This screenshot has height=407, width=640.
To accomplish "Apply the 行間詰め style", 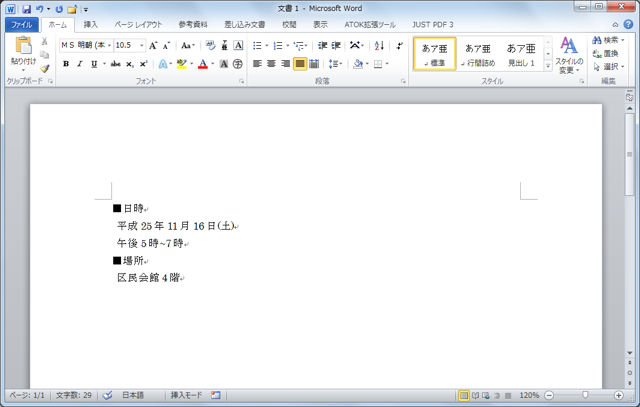I will point(478,54).
